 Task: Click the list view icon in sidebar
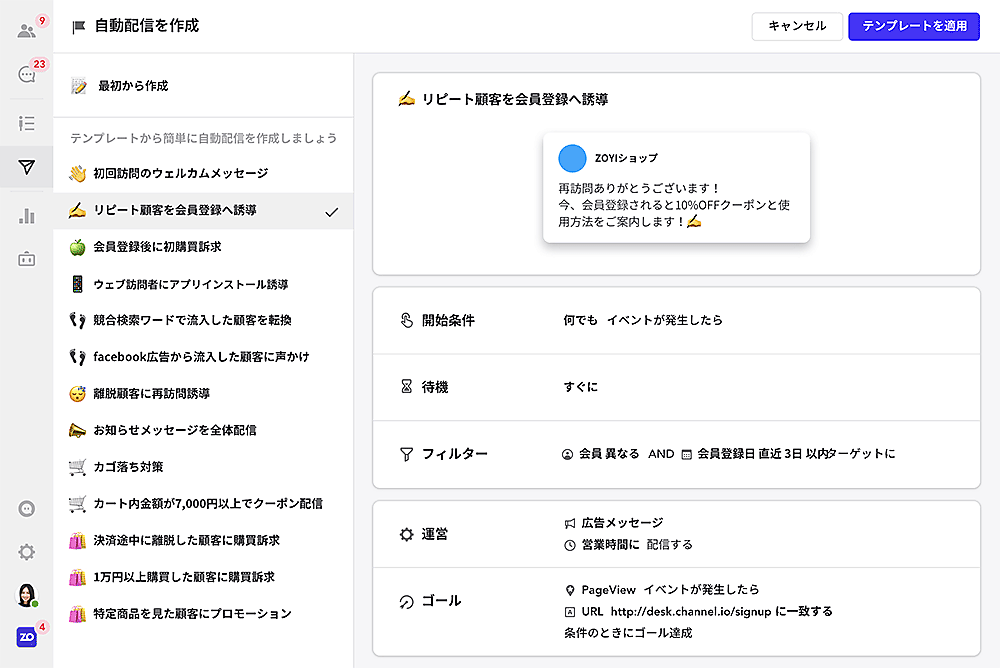27,123
